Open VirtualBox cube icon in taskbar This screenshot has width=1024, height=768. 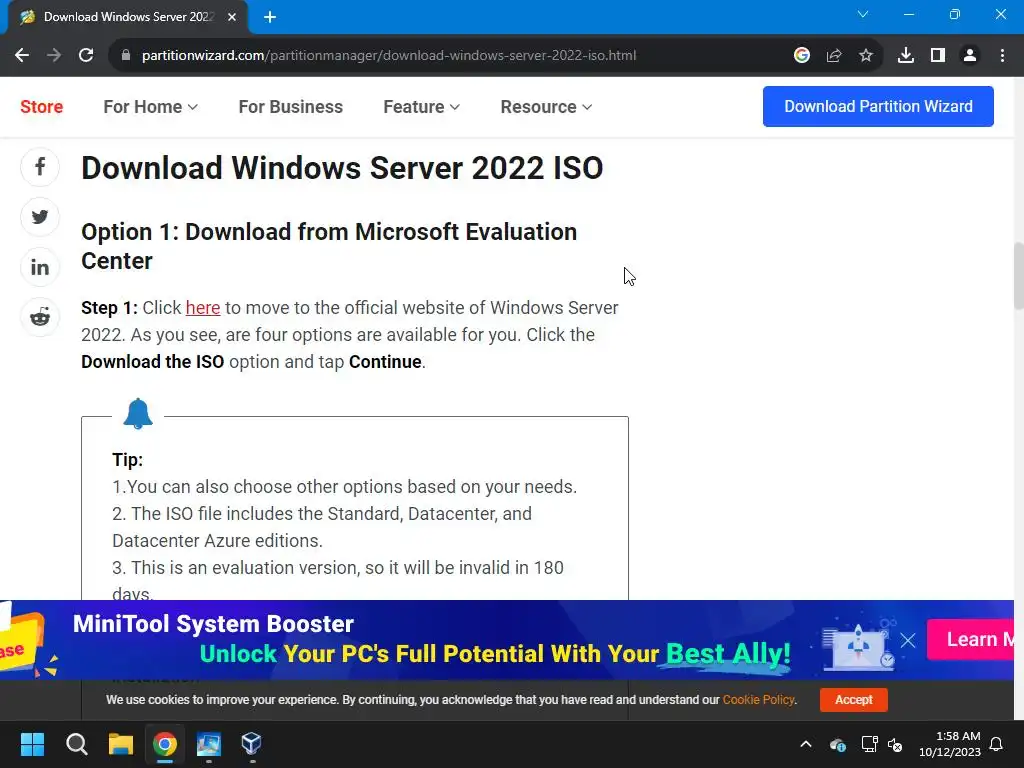coord(251,744)
